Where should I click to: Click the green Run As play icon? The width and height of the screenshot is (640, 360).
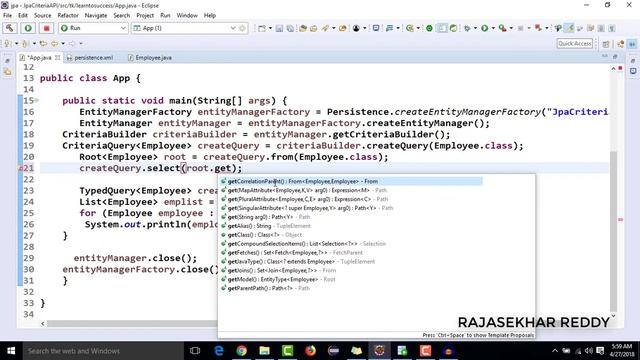(484, 28)
